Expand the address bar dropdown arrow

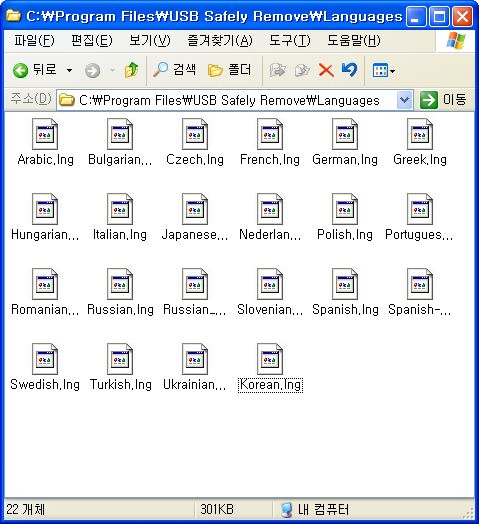point(404,100)
